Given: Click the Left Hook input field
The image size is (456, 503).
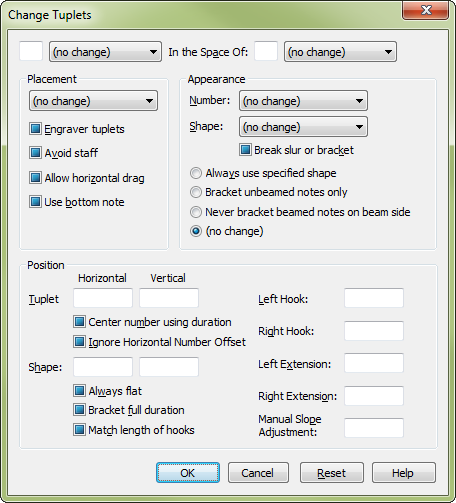Looking at the screenshot, I should (x=374, y=298).
